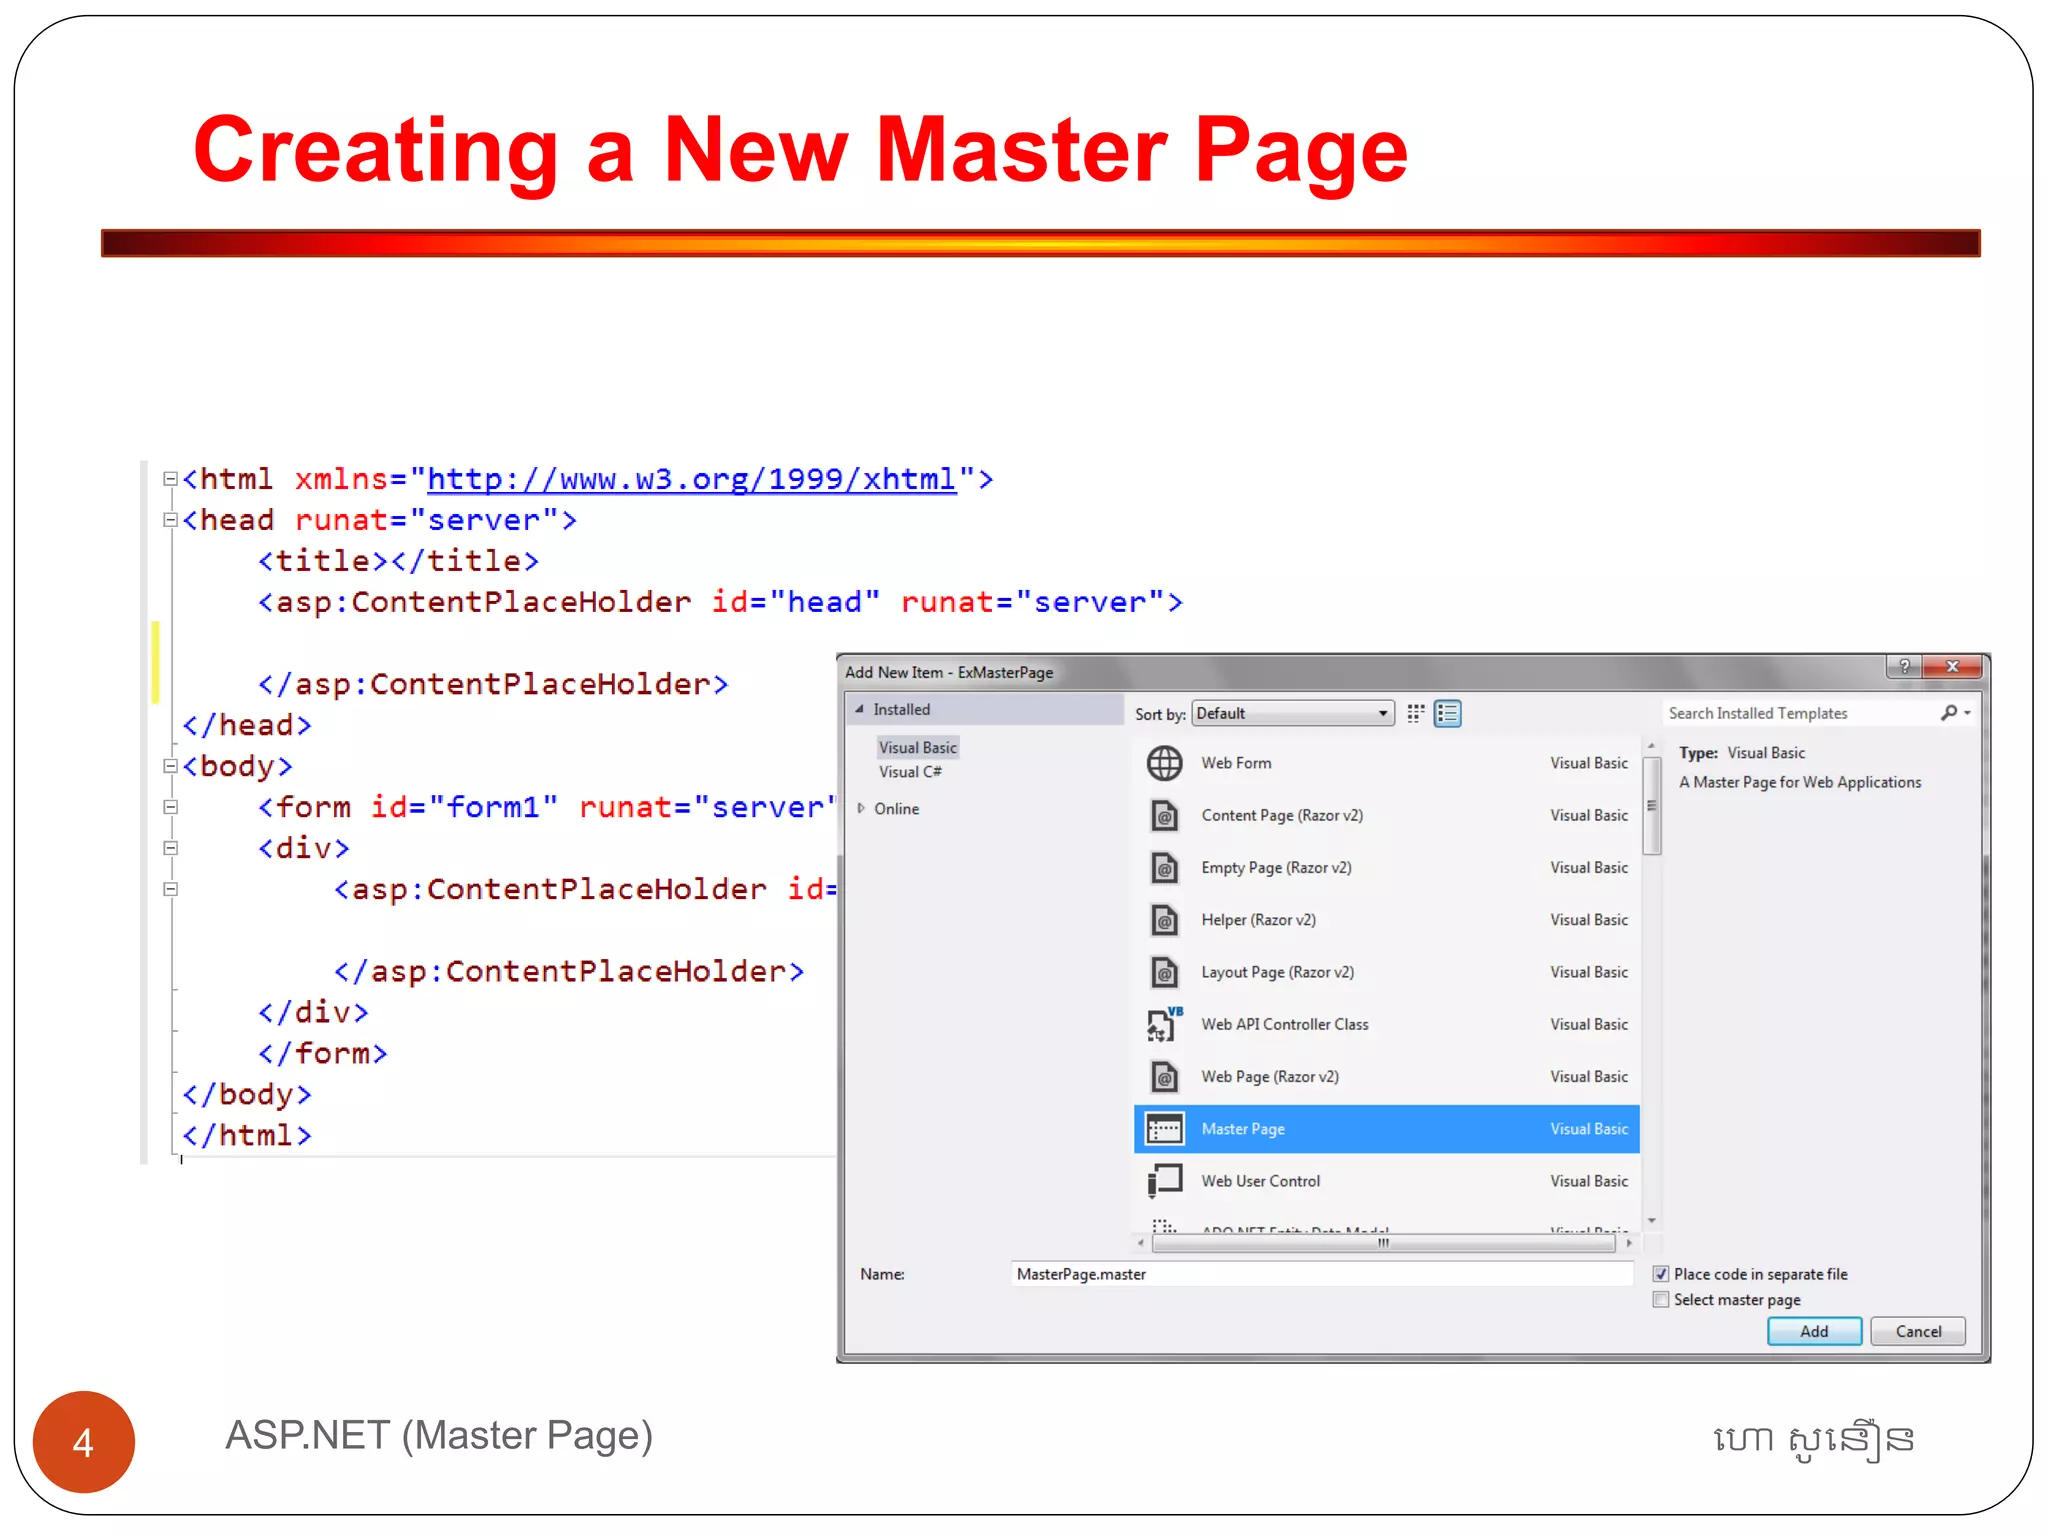Click the Web Page (Razor v2) icon

click(1164, 1077)
